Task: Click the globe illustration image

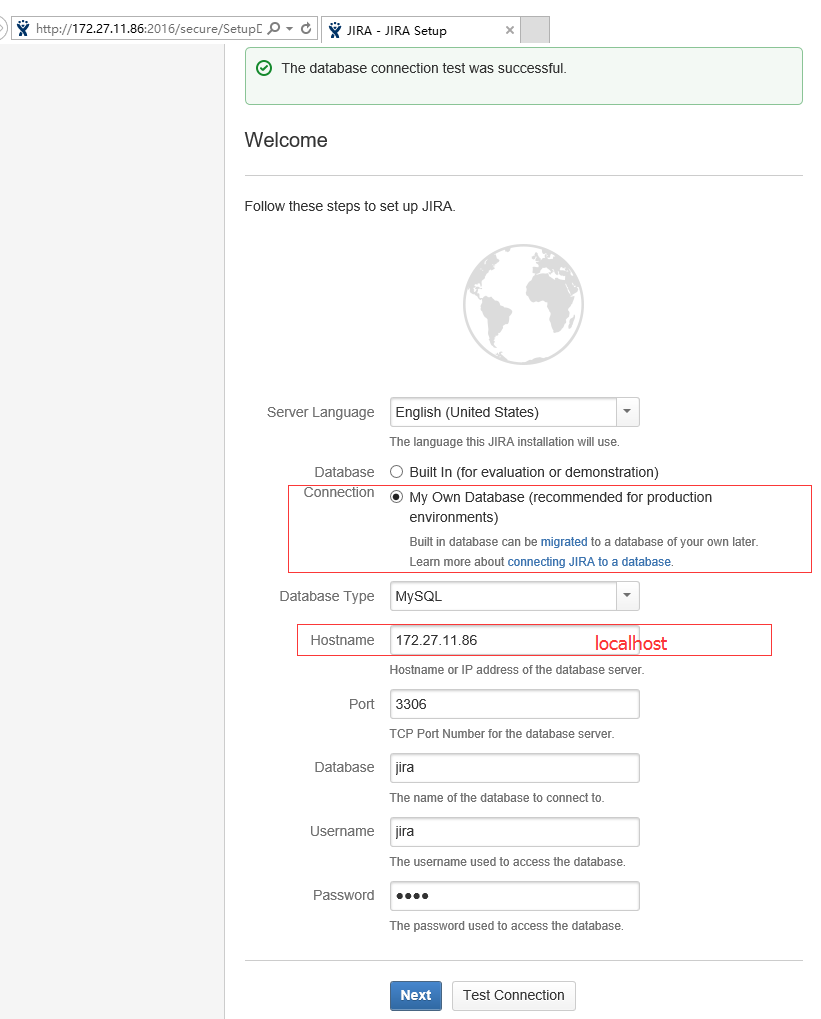Action: (x=523, y=304)
